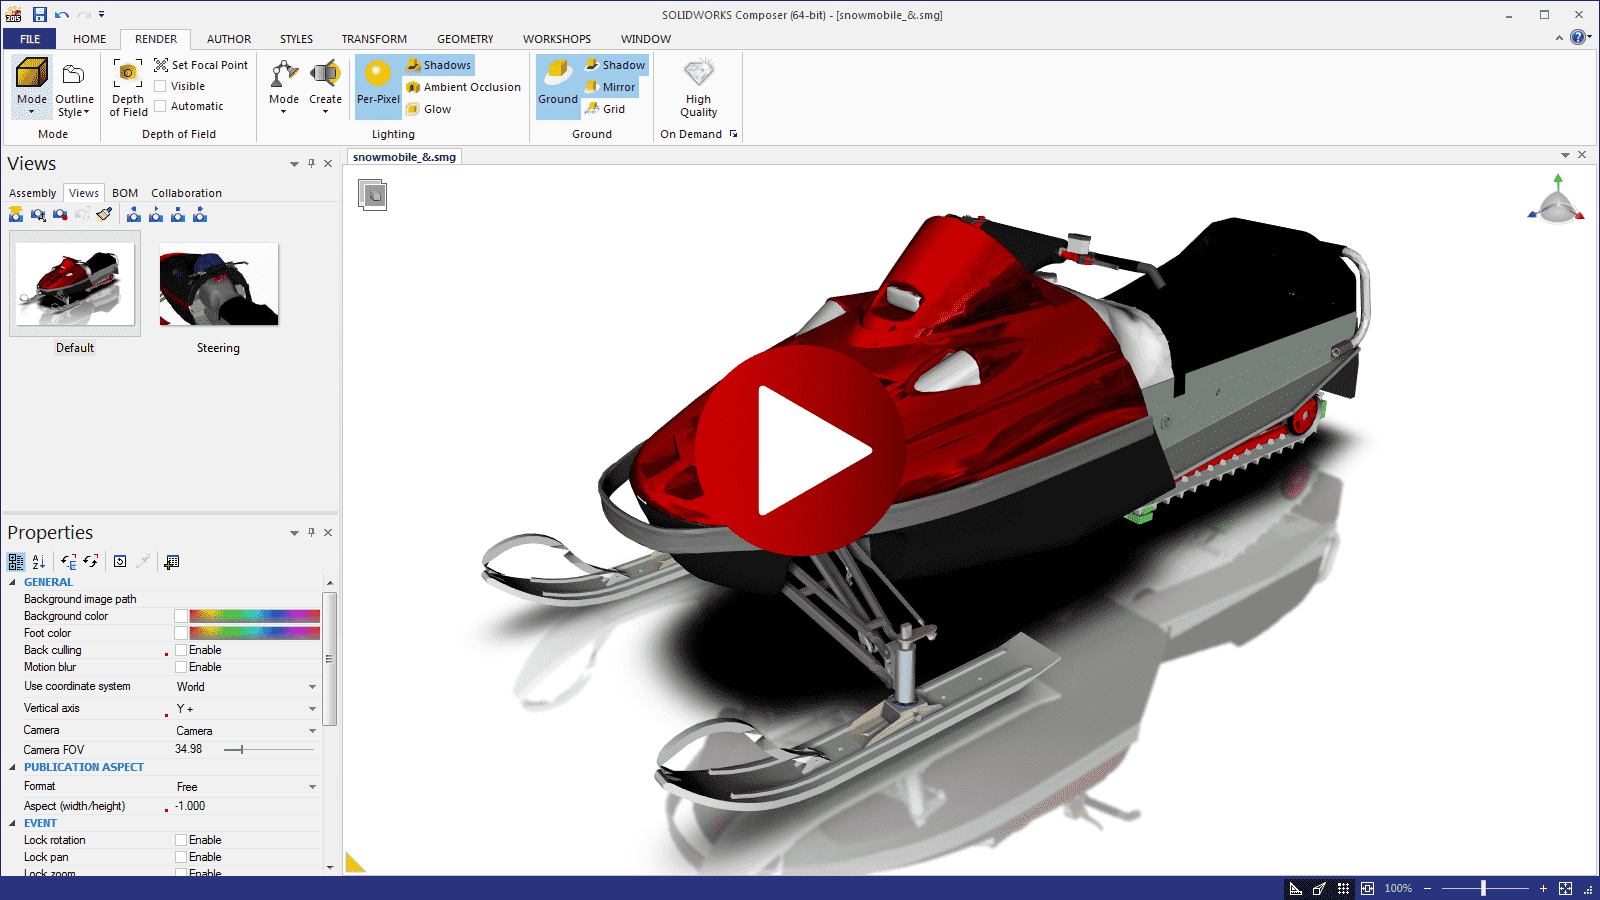Switch to HOME ribbon tab
The height and width of the screenshot is (900, 1600).
[x=89, y=39]
